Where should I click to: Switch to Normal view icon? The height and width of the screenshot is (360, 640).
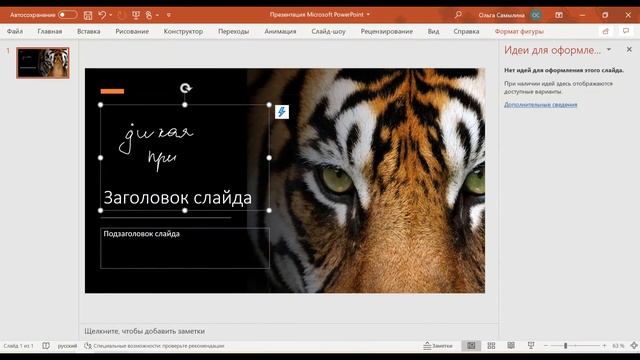(471, 346)
